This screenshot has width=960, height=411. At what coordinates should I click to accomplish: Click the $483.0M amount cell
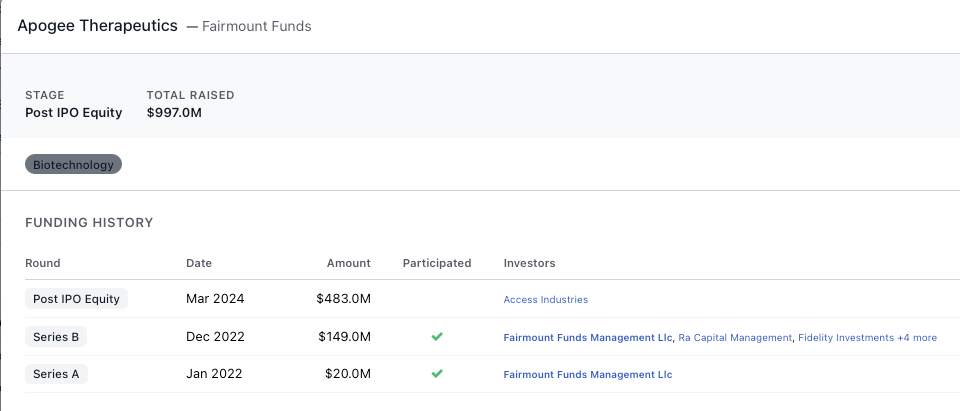pos(343,298)
